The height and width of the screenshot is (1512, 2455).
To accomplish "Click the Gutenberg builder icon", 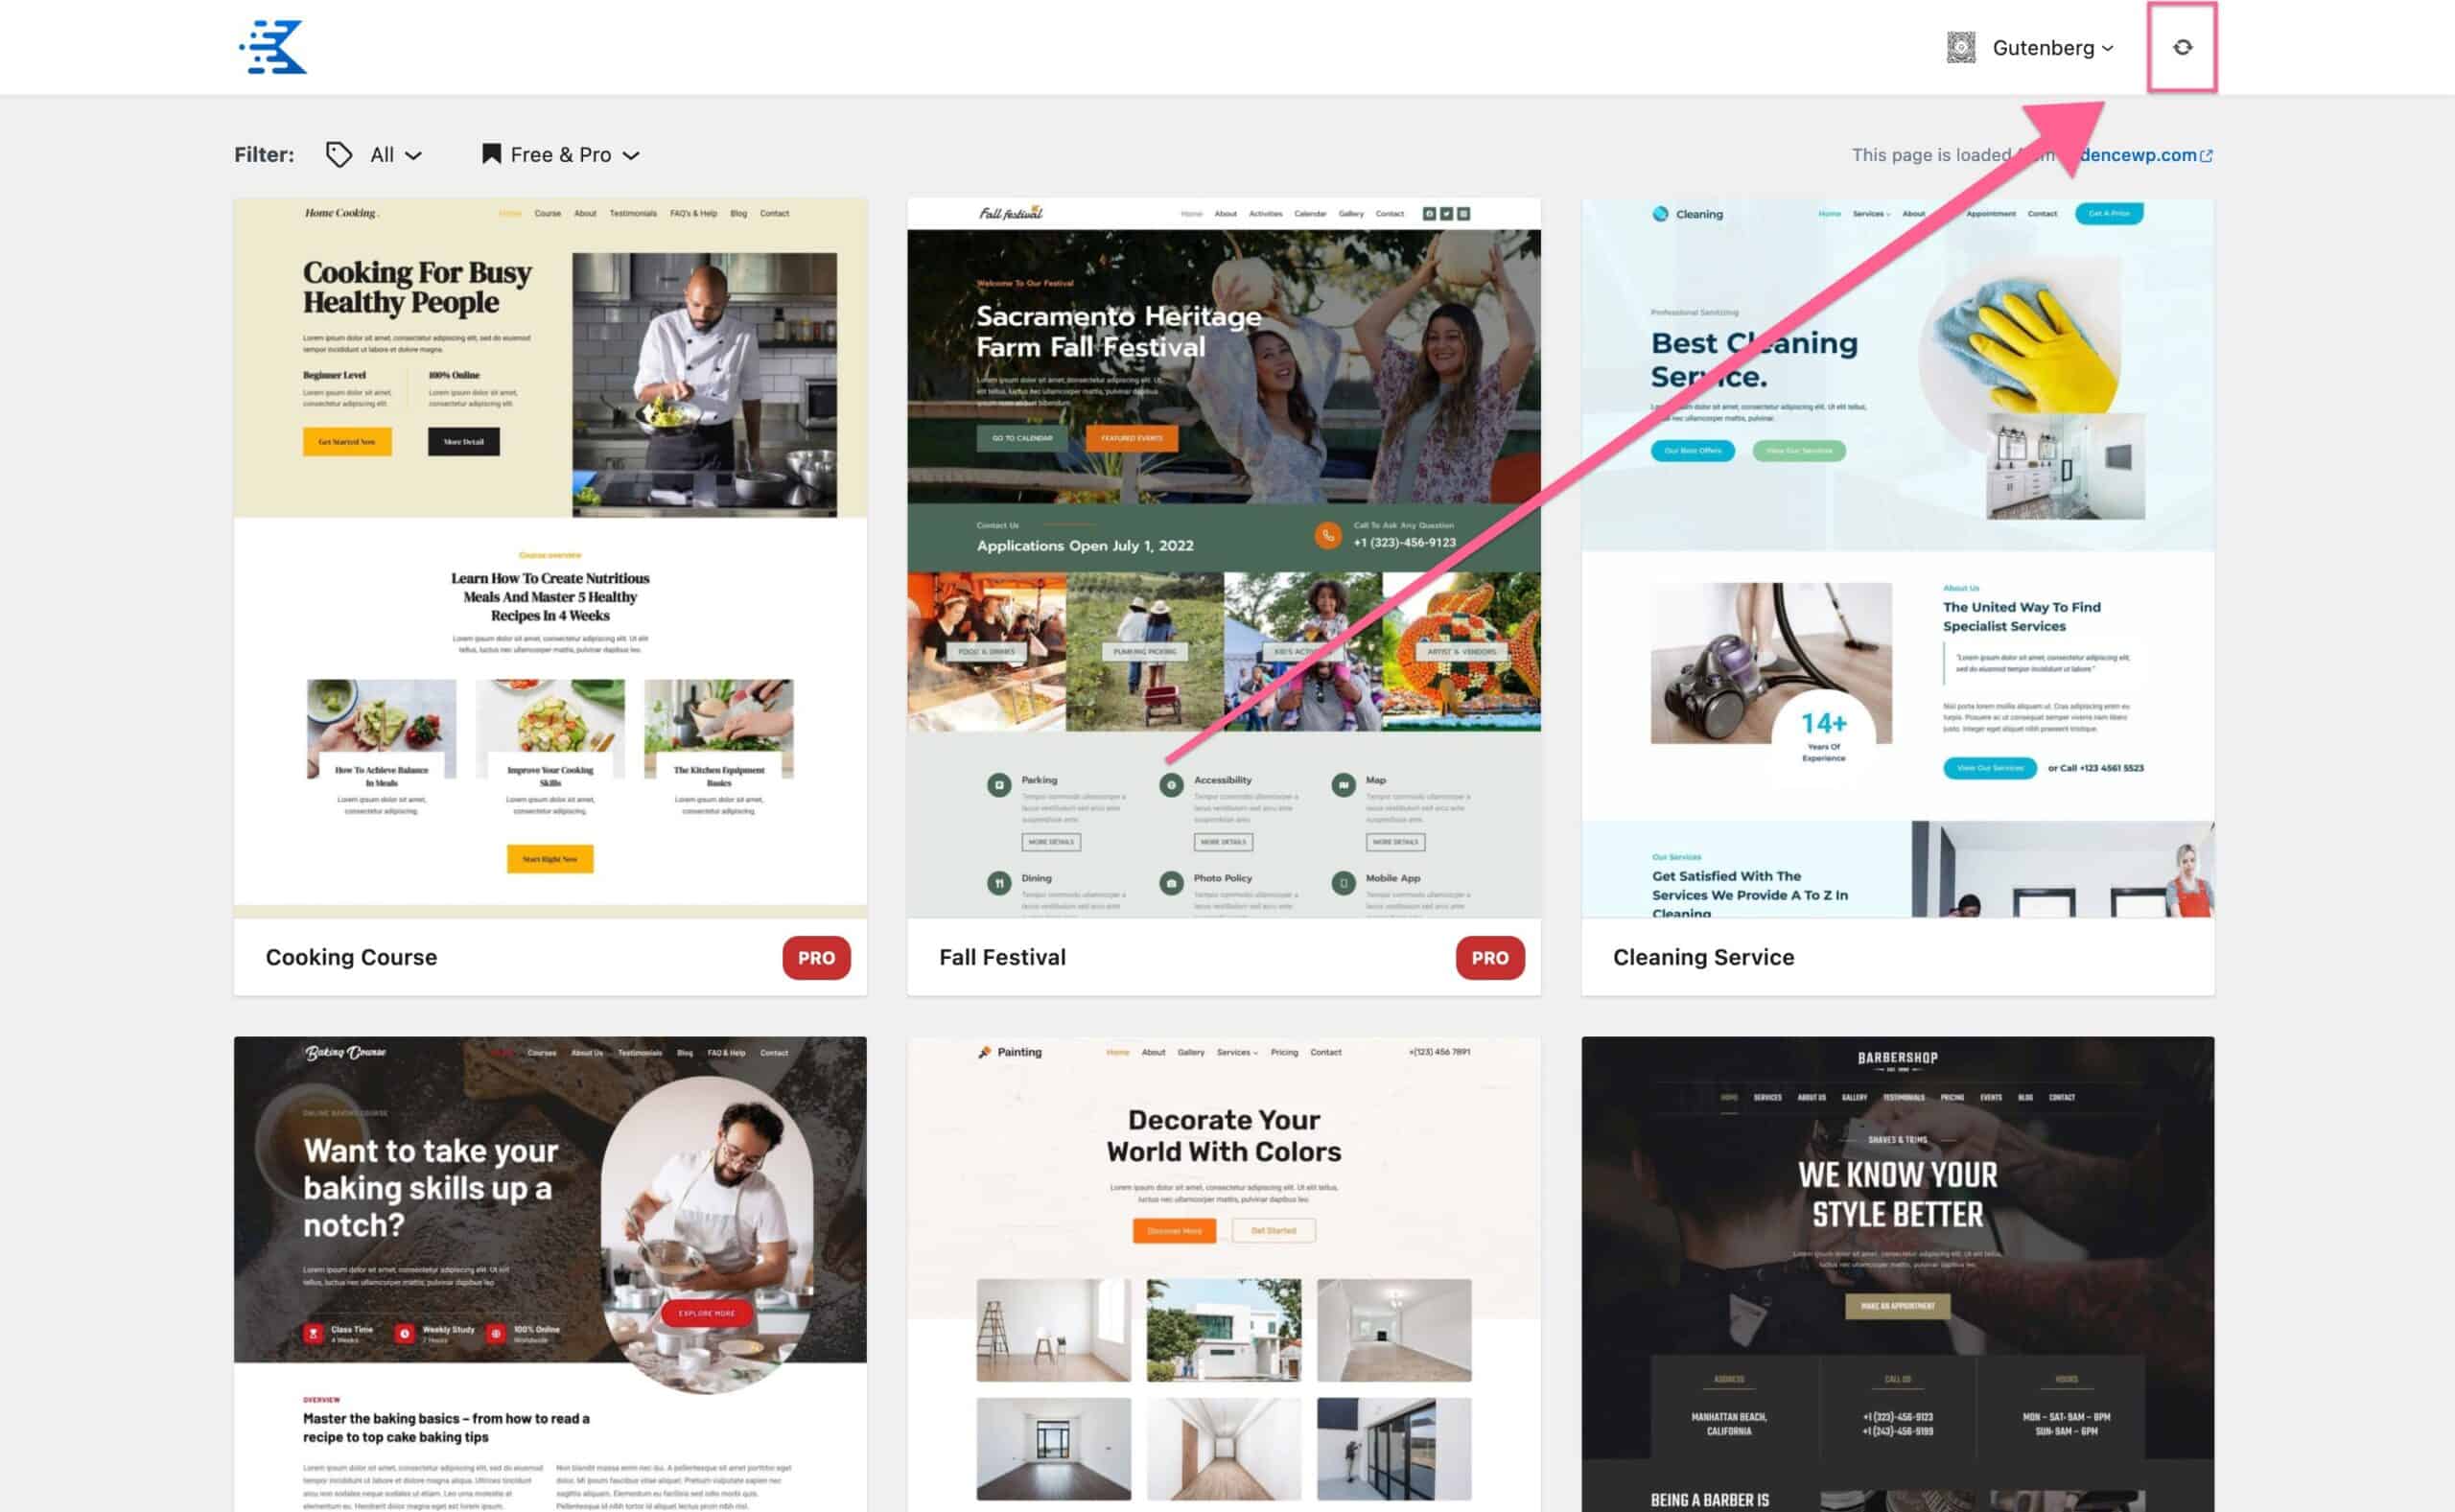I will pos(1961,47).
